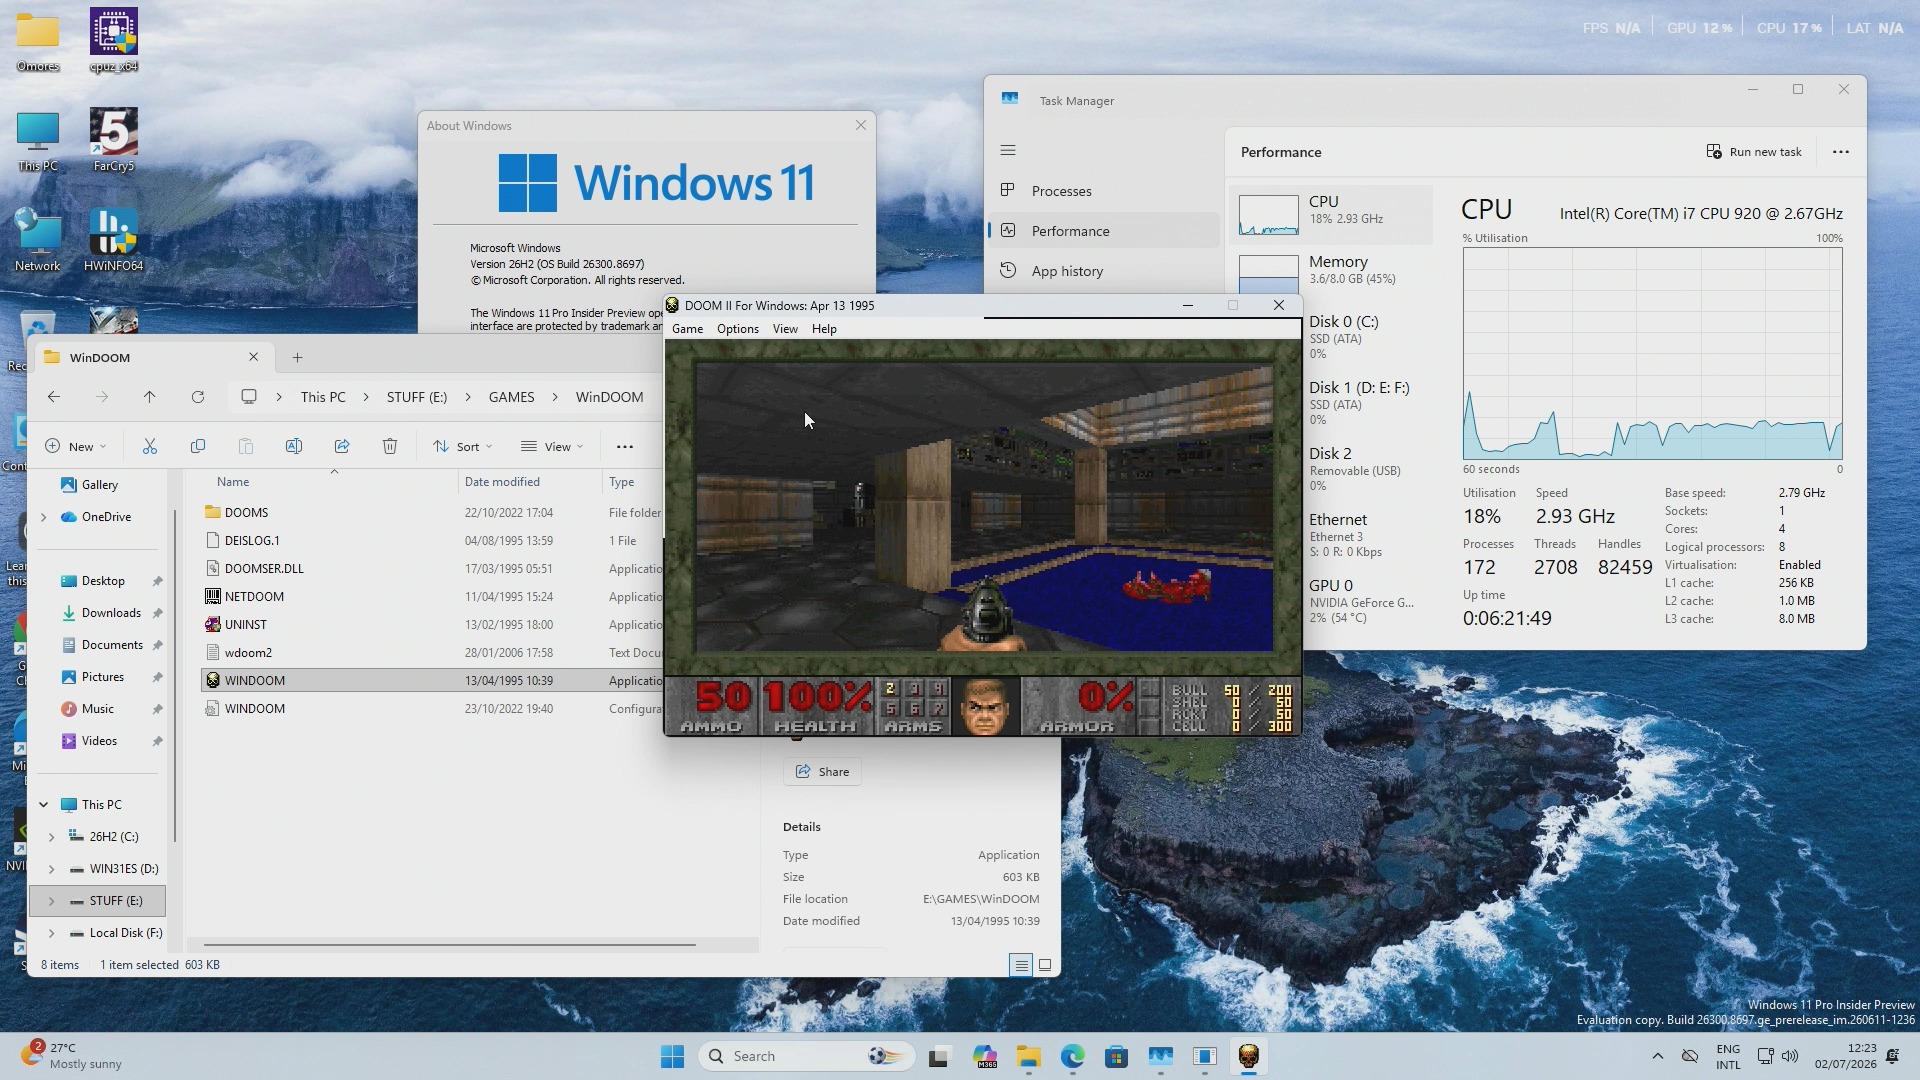Viewport: 1920px width, 1080px height.
Task: Click the Windows Start button on taskbar
Action: pyautogui.click(x=673, y=1057)
